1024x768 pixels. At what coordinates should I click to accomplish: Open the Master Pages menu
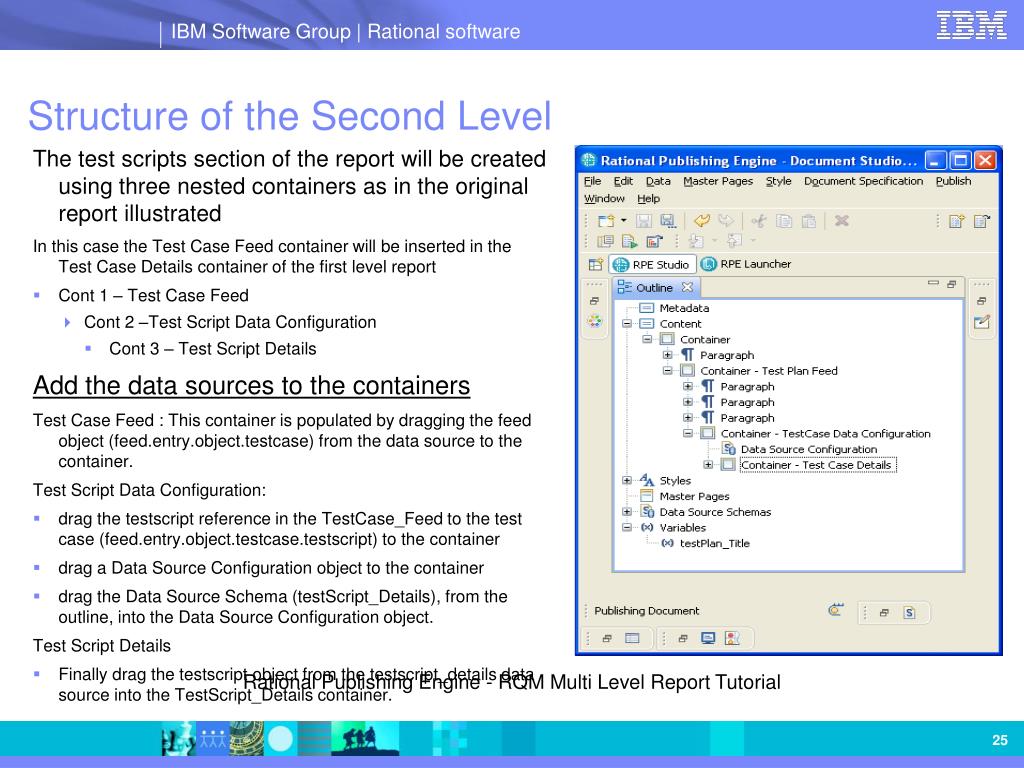pos(717,181)
